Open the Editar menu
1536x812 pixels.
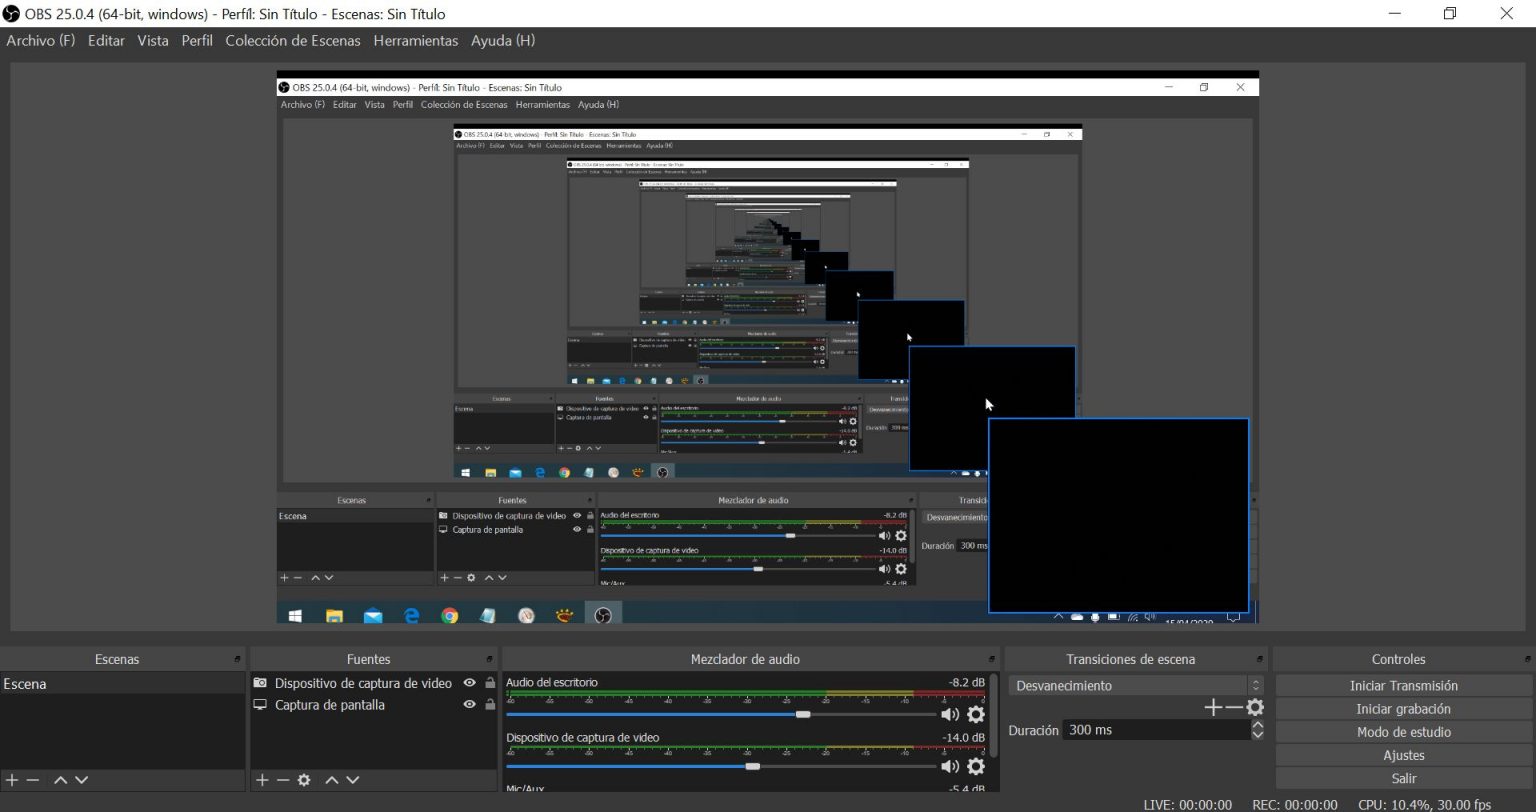tap(106, 41)
